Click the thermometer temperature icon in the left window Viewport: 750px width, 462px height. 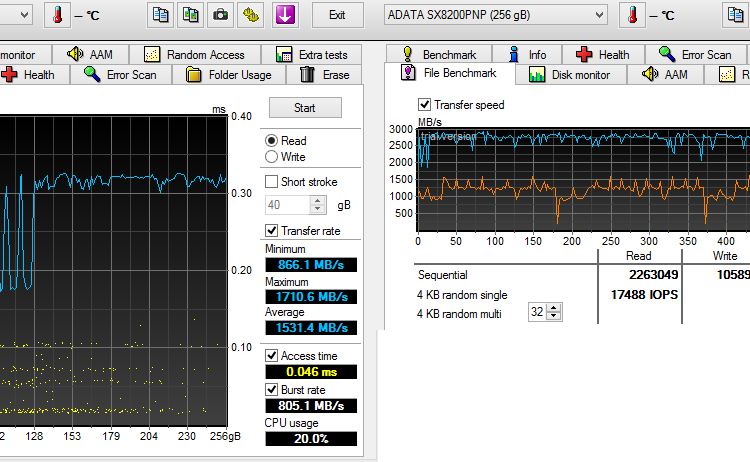(x=58, y=15)
